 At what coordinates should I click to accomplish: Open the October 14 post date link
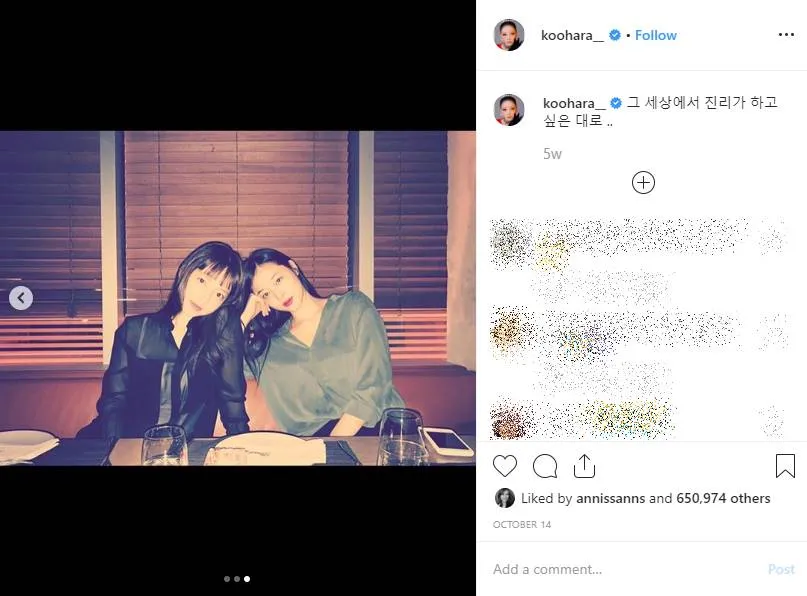pos(522,524)
